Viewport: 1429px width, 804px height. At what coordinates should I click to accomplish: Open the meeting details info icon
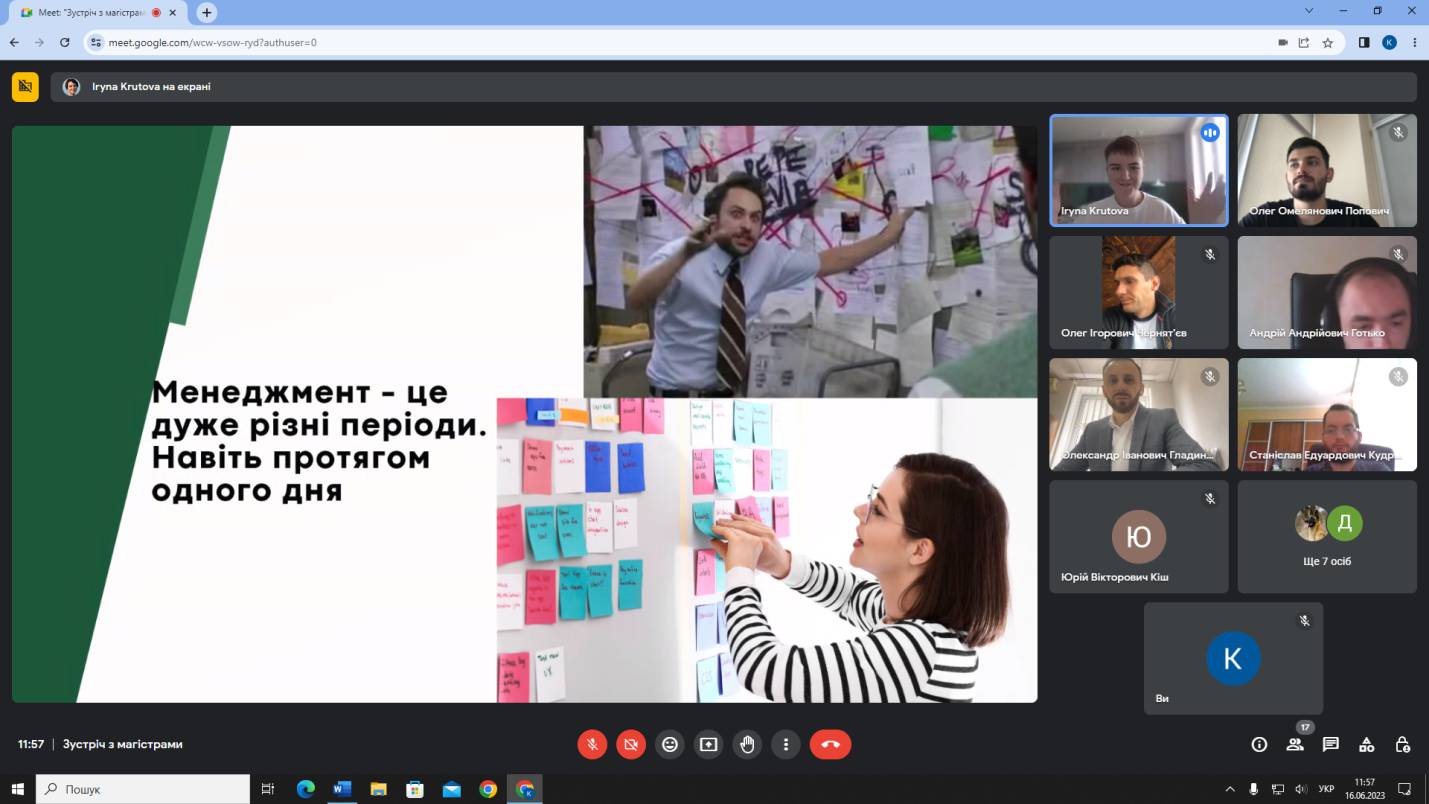tap(1259, 744)
